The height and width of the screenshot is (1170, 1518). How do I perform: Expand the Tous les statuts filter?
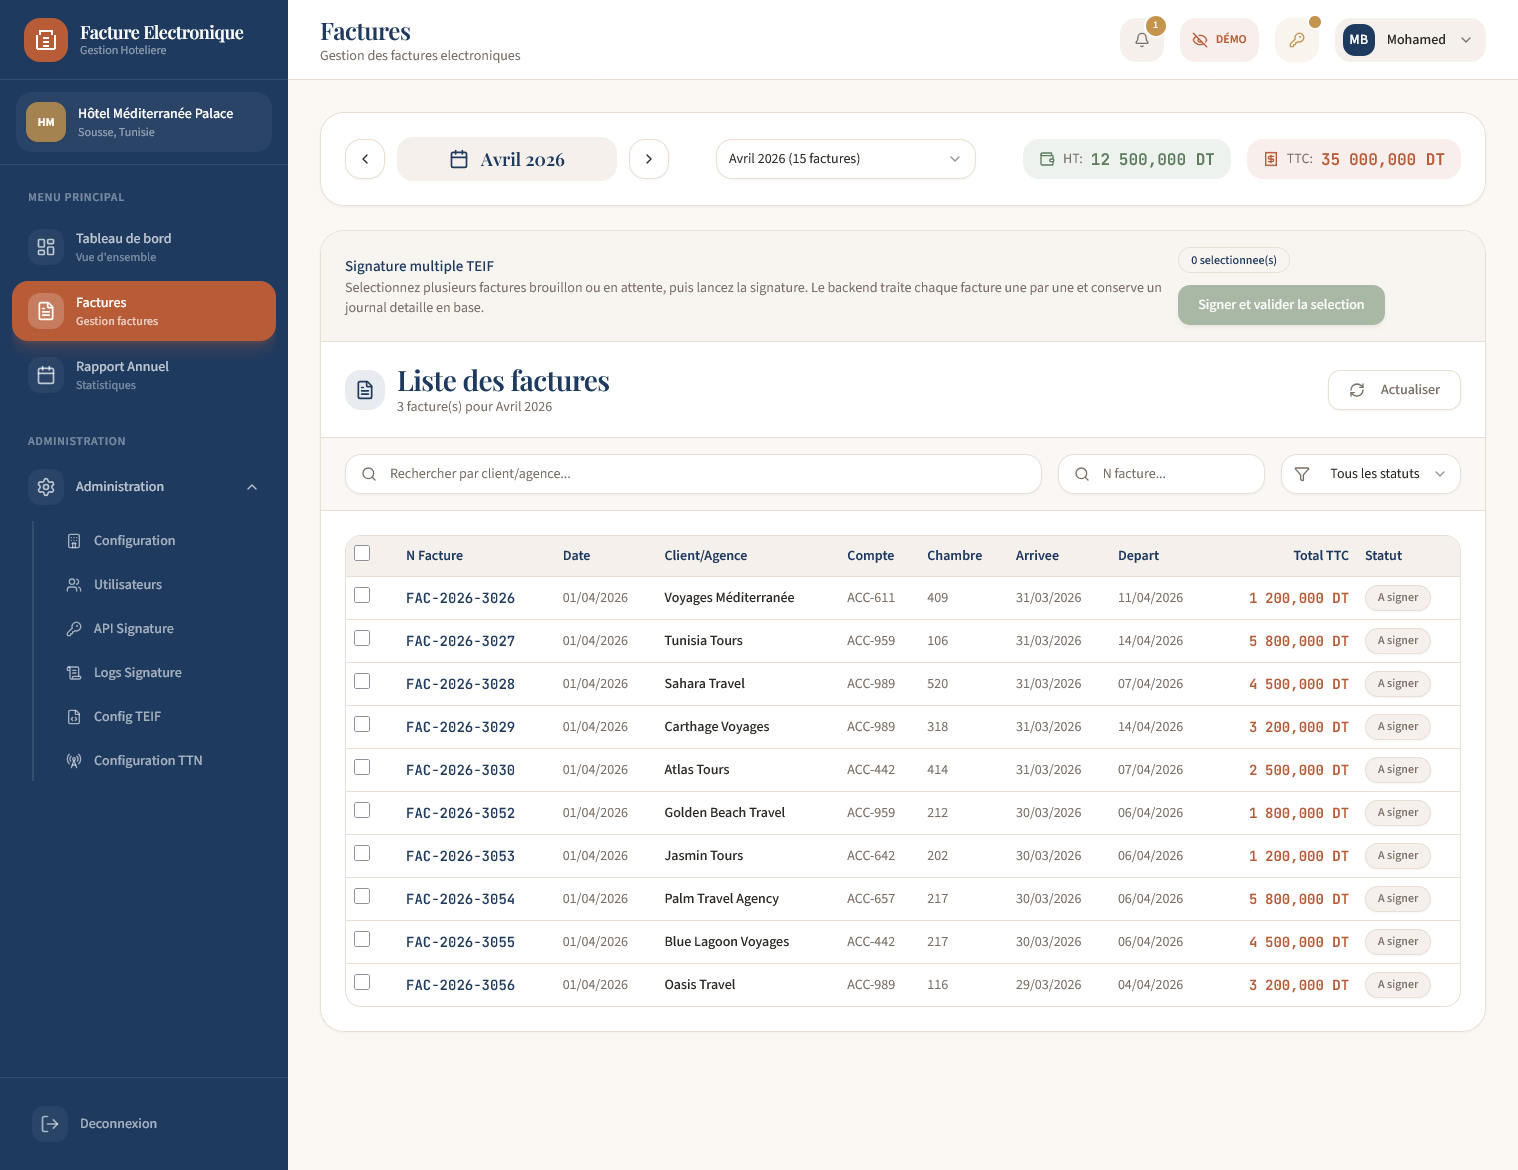[x=1370, y=474]
